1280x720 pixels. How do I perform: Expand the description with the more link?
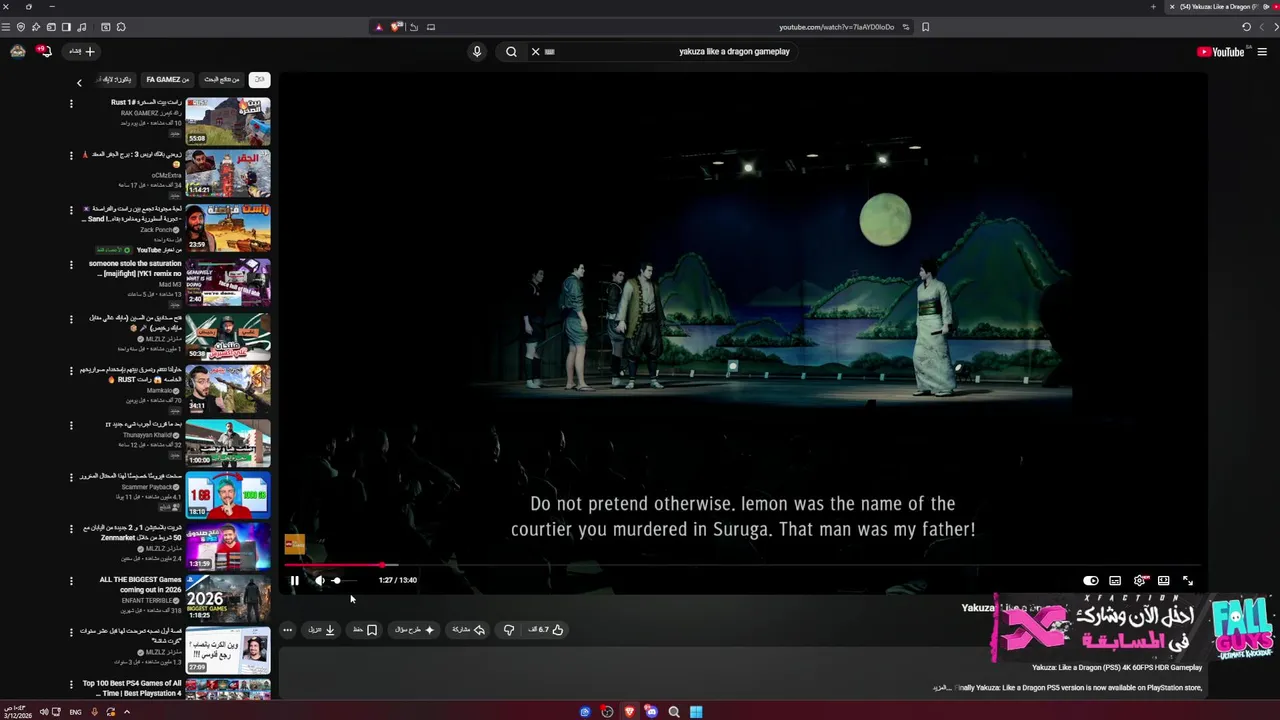[x=940, y=688]
